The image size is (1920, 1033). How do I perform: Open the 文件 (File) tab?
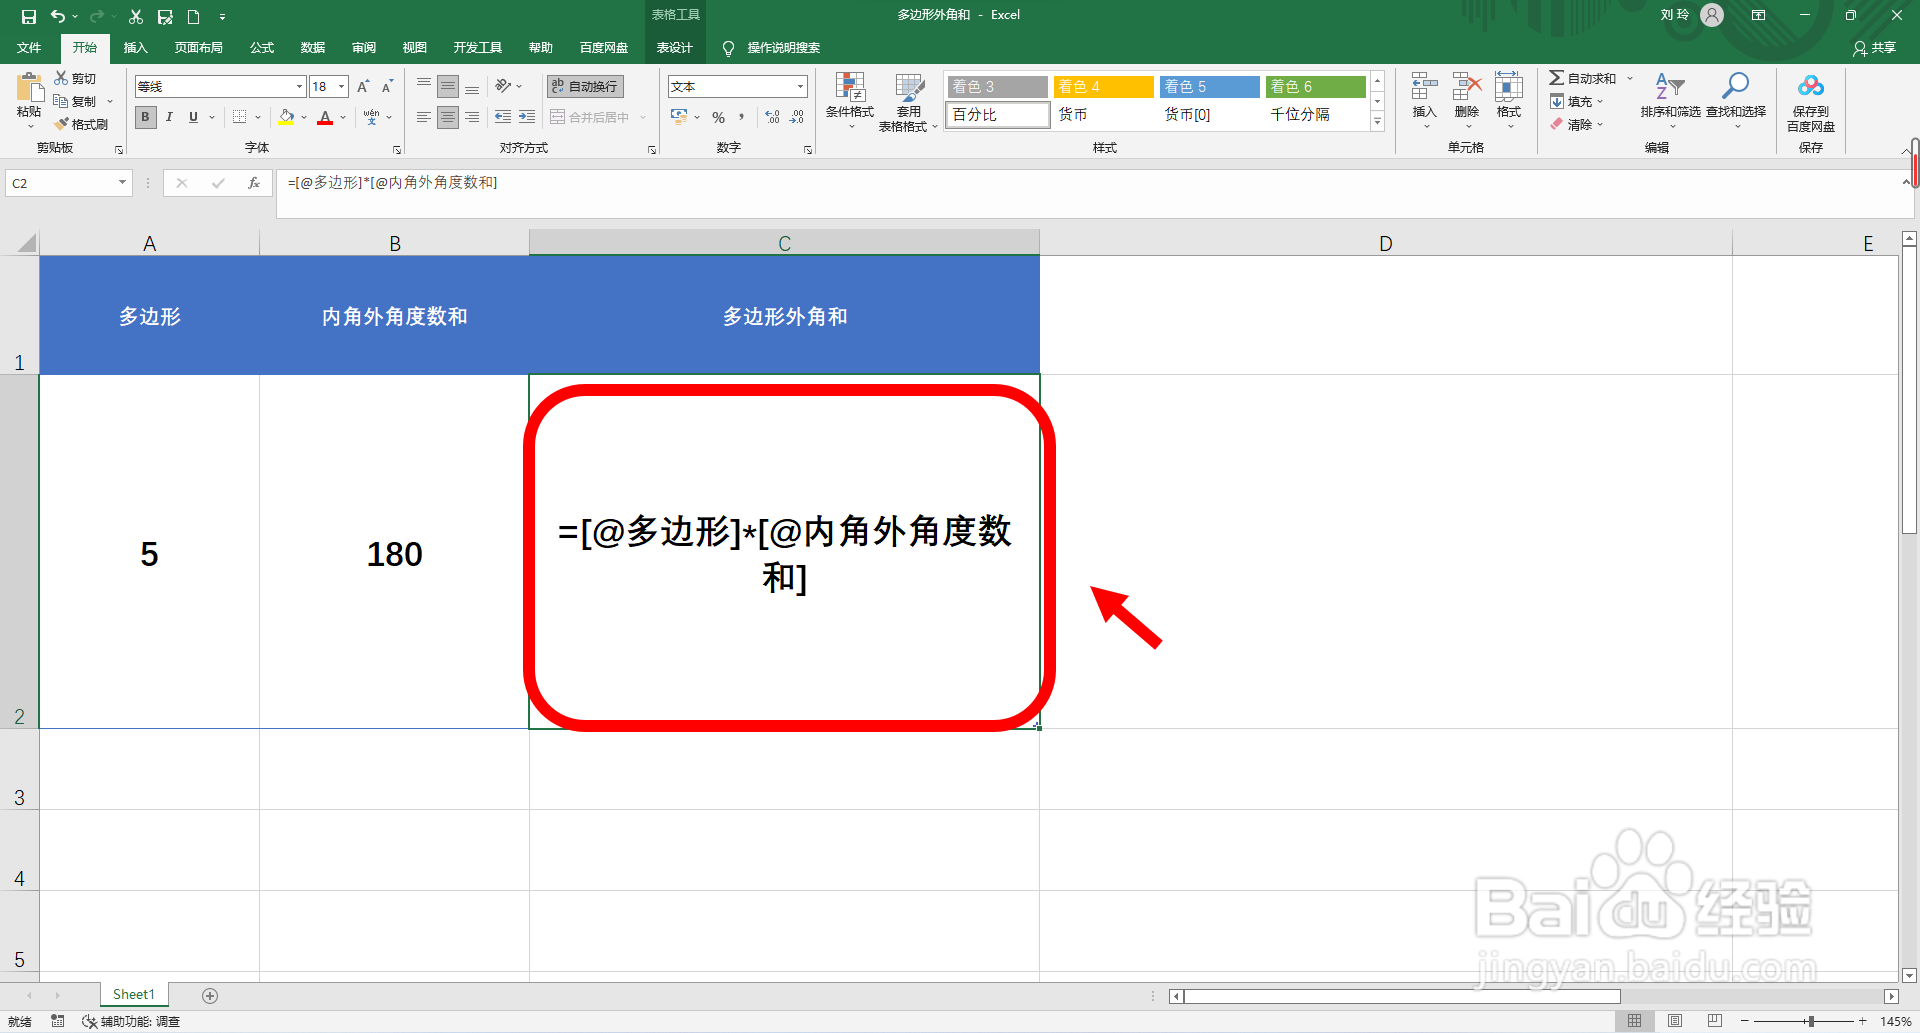click(x=29, y=48)
